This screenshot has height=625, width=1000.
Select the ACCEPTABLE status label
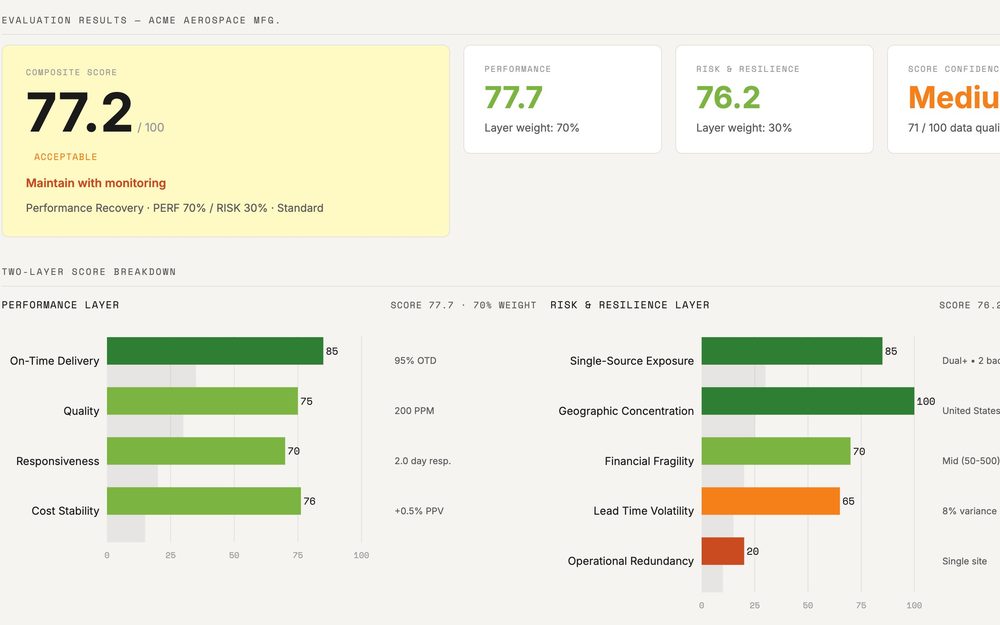click(66, 157)
